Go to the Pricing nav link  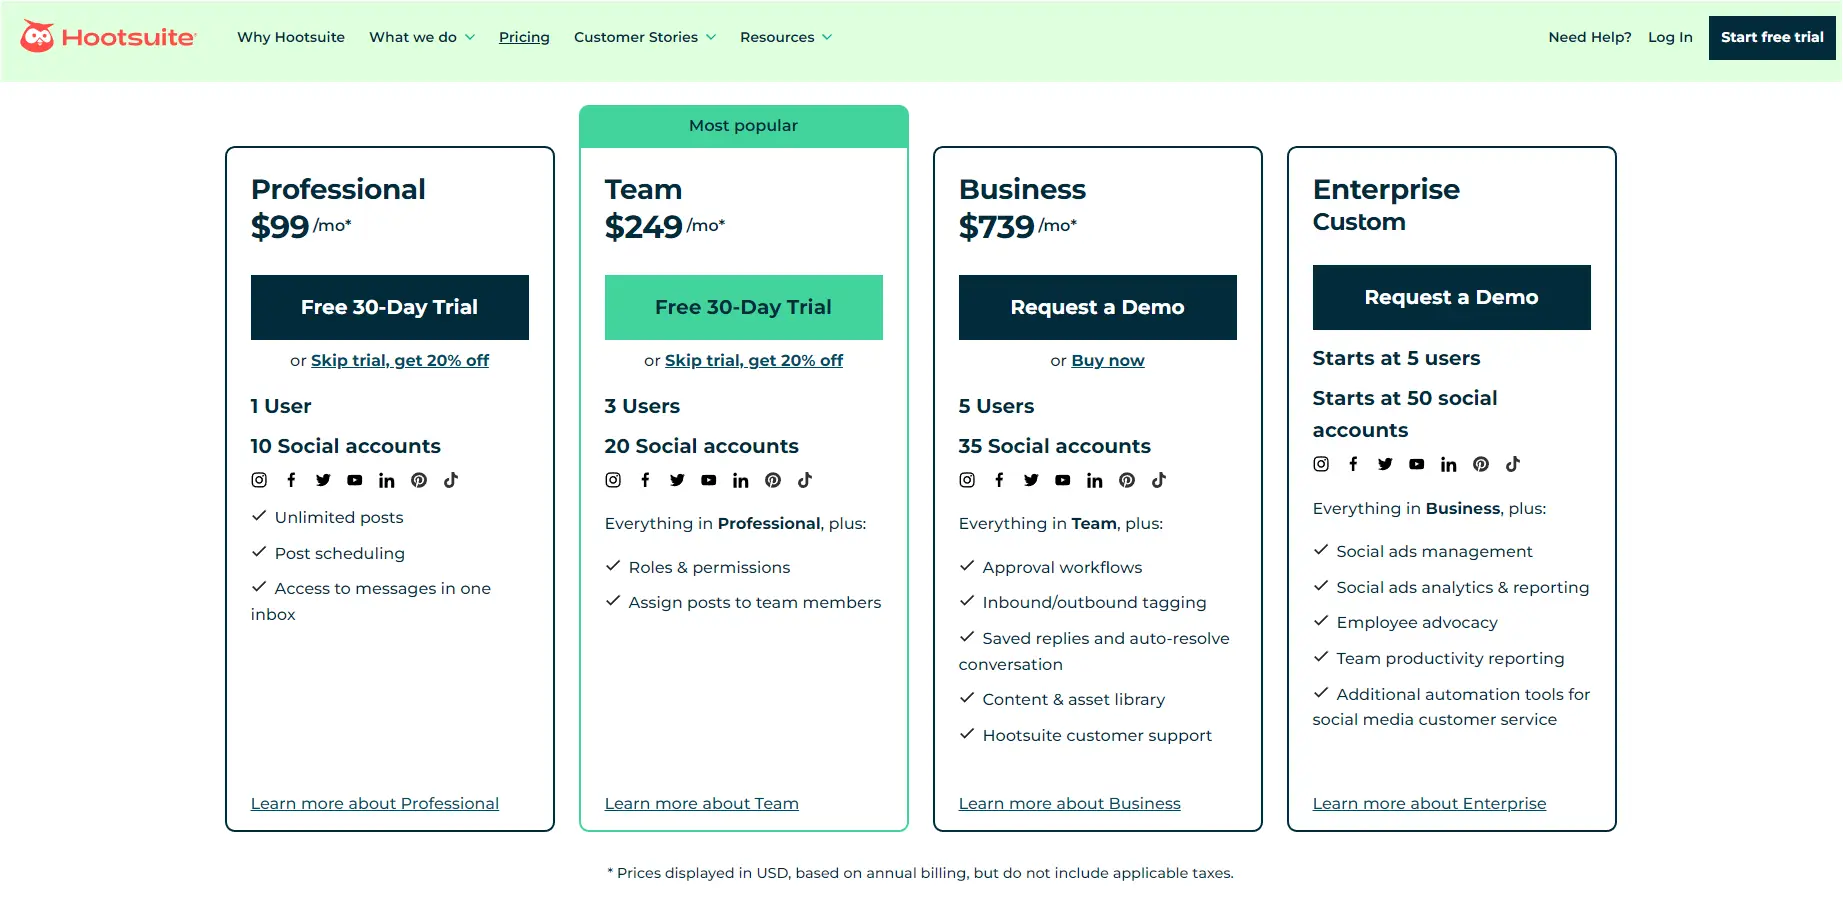[524, 37]
